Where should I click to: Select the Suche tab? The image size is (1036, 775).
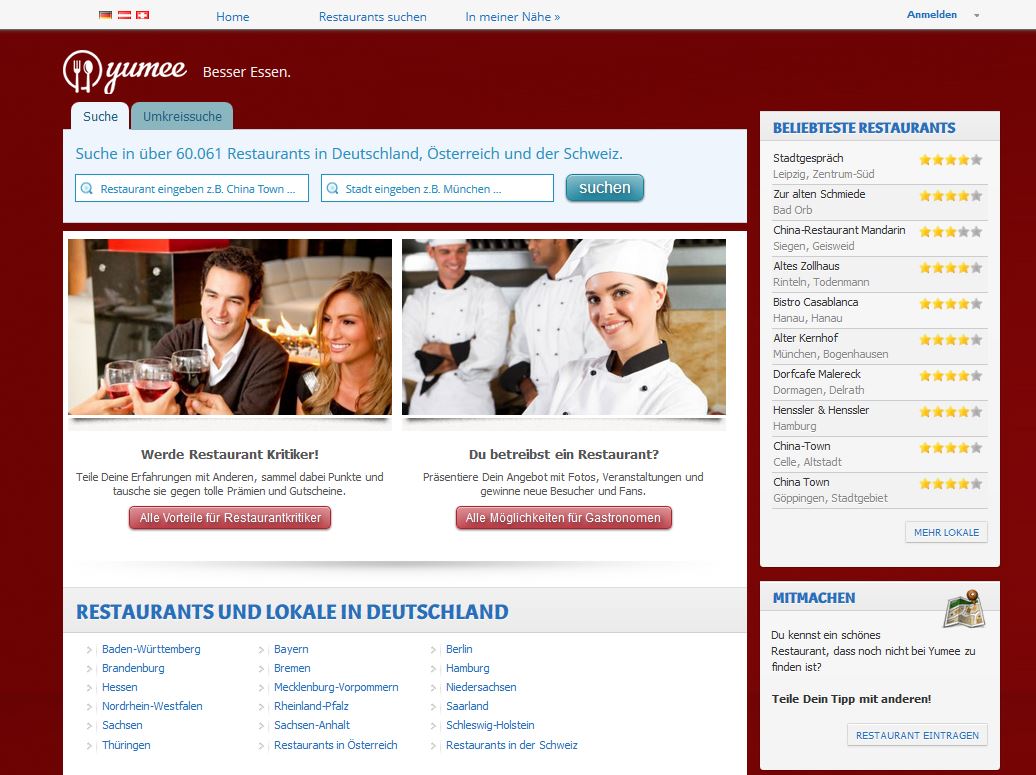coord(100,117)
